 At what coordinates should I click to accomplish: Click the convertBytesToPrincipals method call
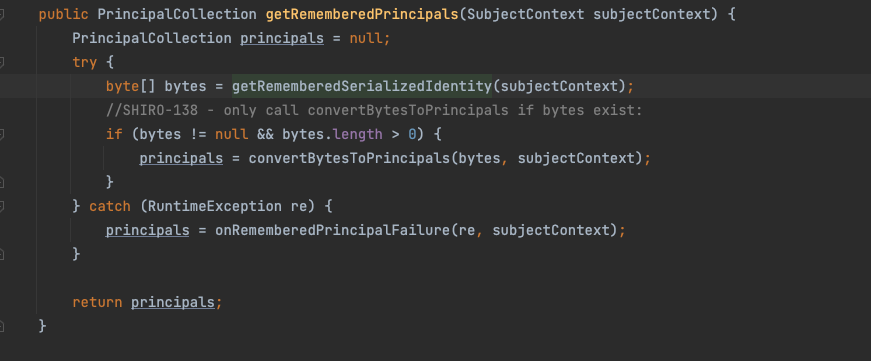click(349, 158)
